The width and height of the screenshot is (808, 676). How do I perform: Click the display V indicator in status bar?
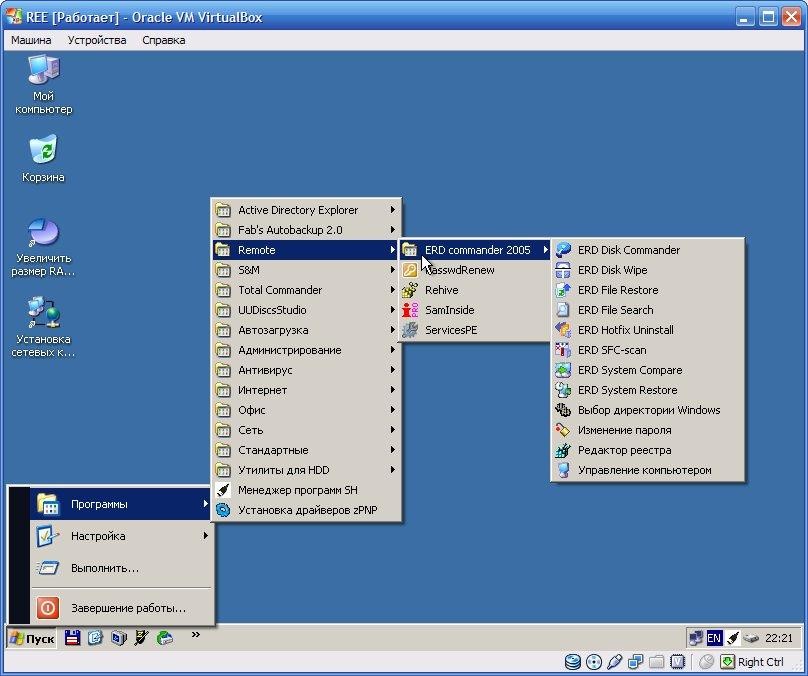click(x=677, y=662)
